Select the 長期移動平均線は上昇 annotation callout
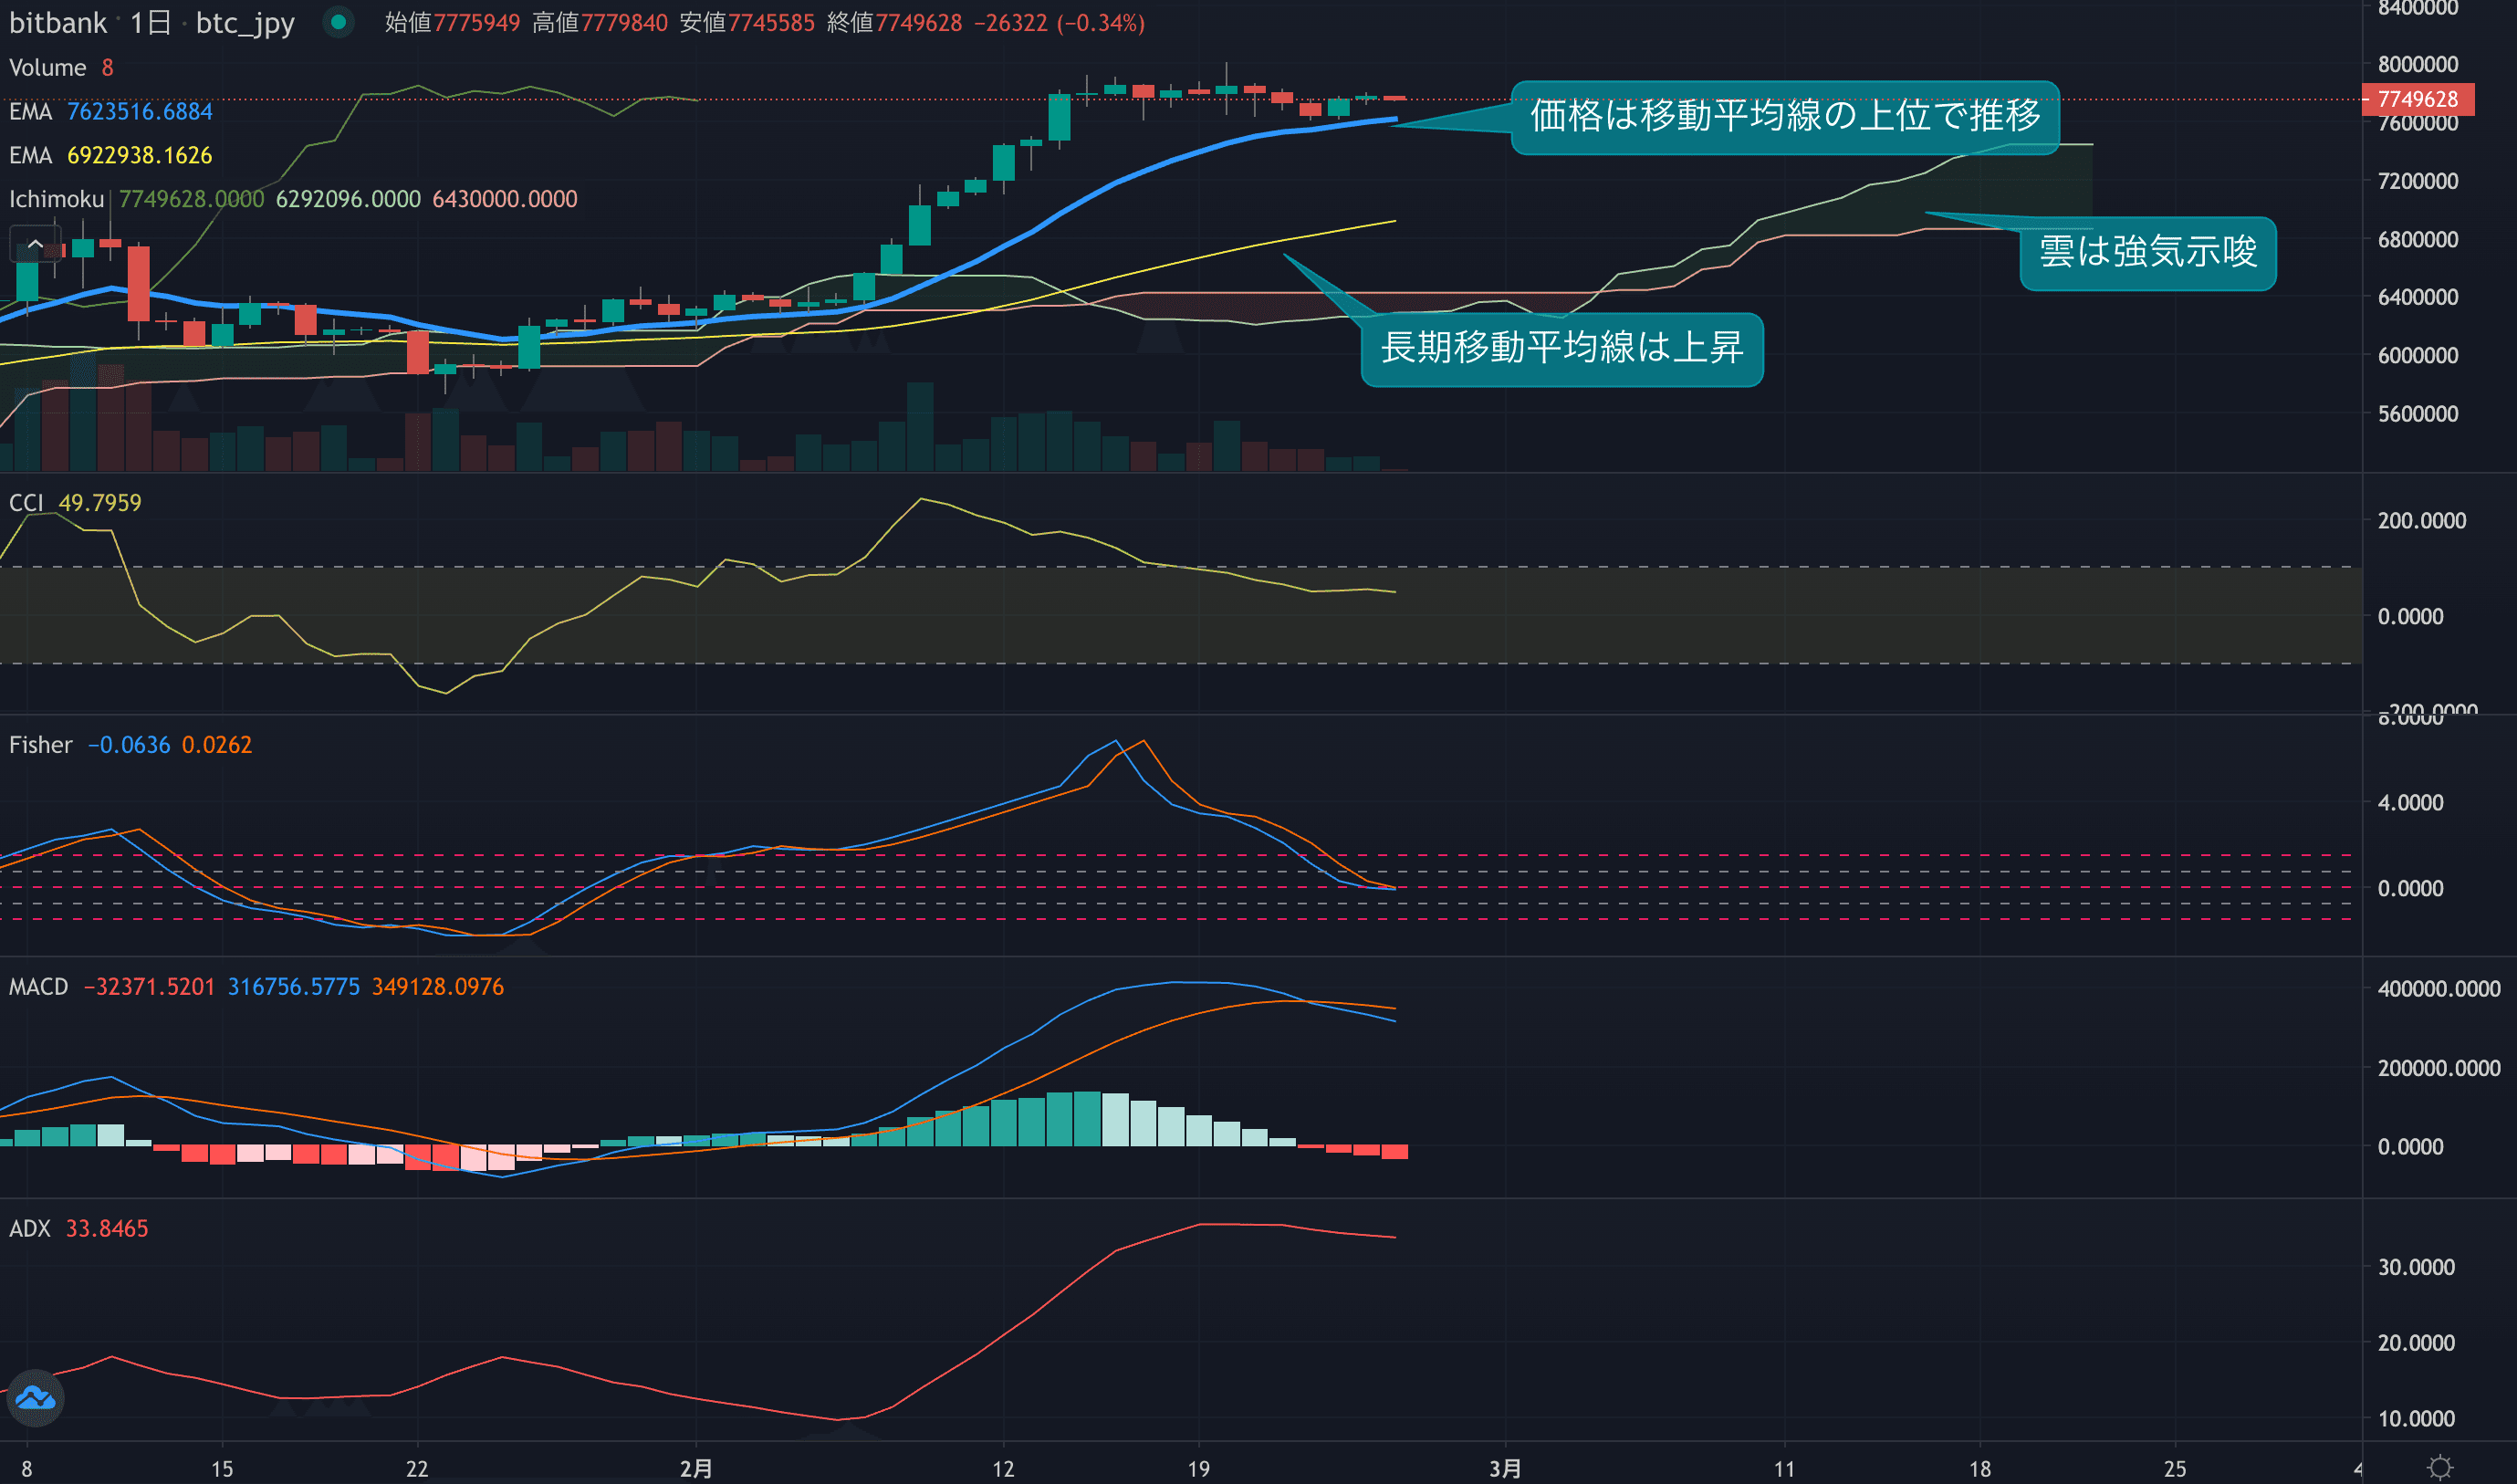This screenshot has height=1484, width=2517. [x=1561, y=349]
